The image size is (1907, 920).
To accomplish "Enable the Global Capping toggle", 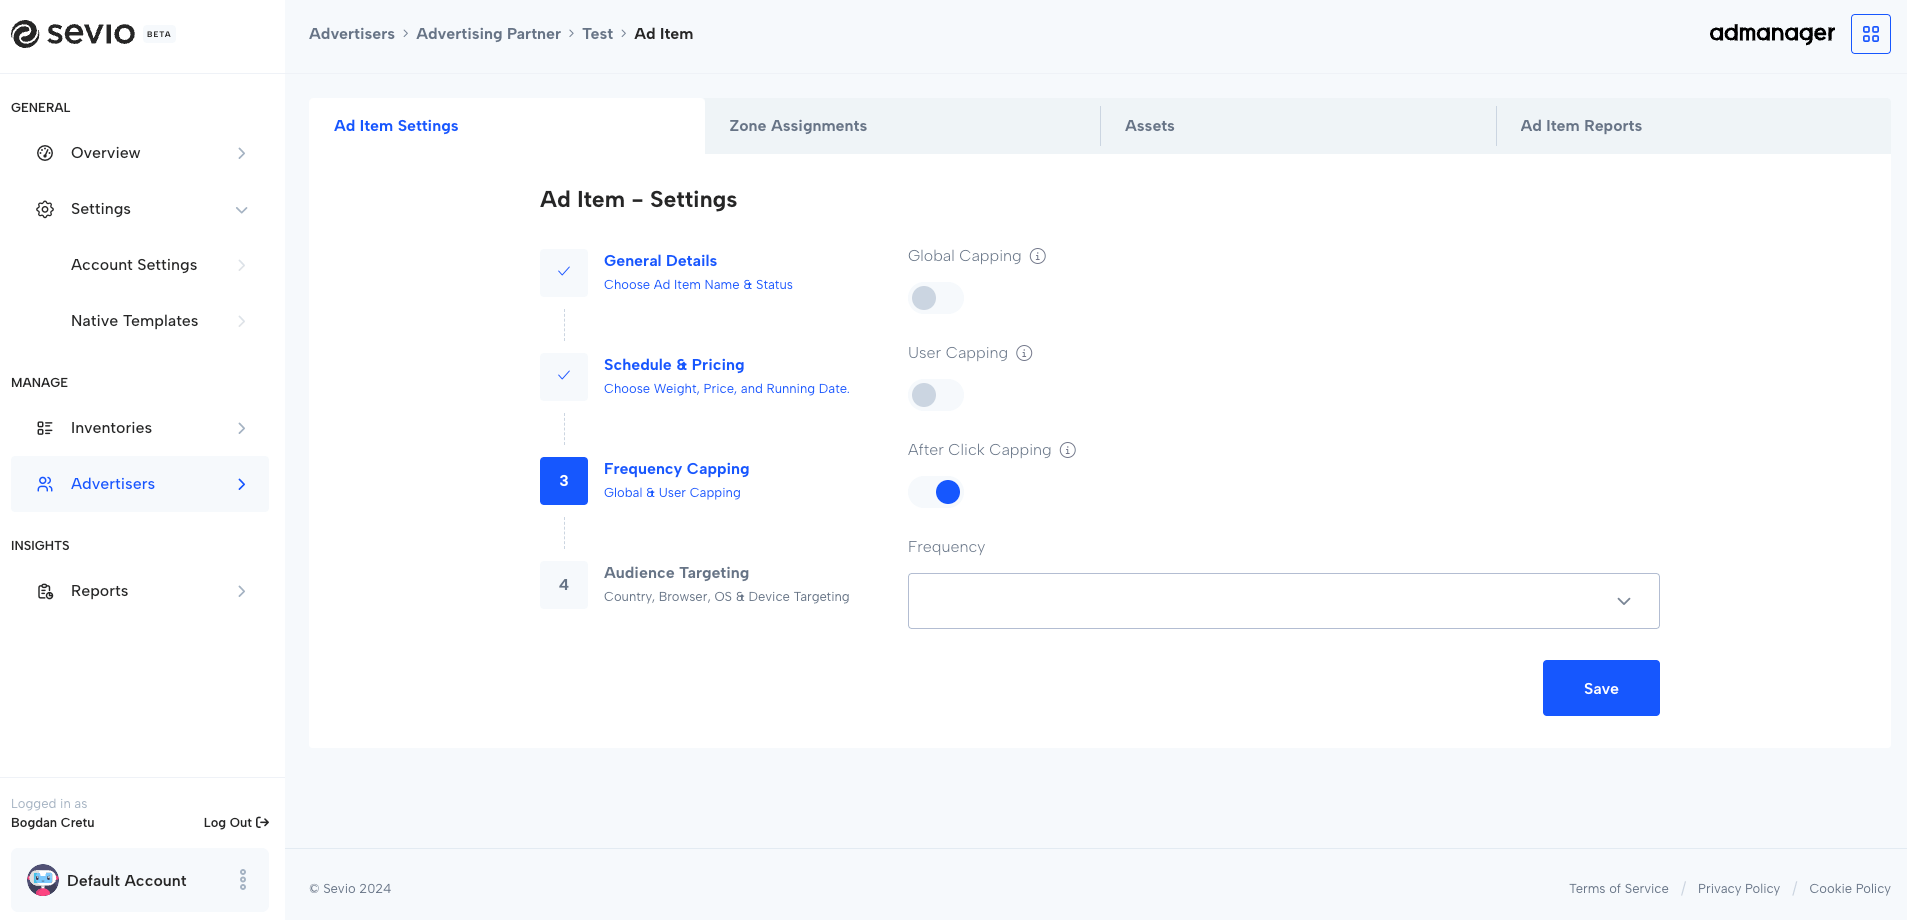I will pos(935,298).
